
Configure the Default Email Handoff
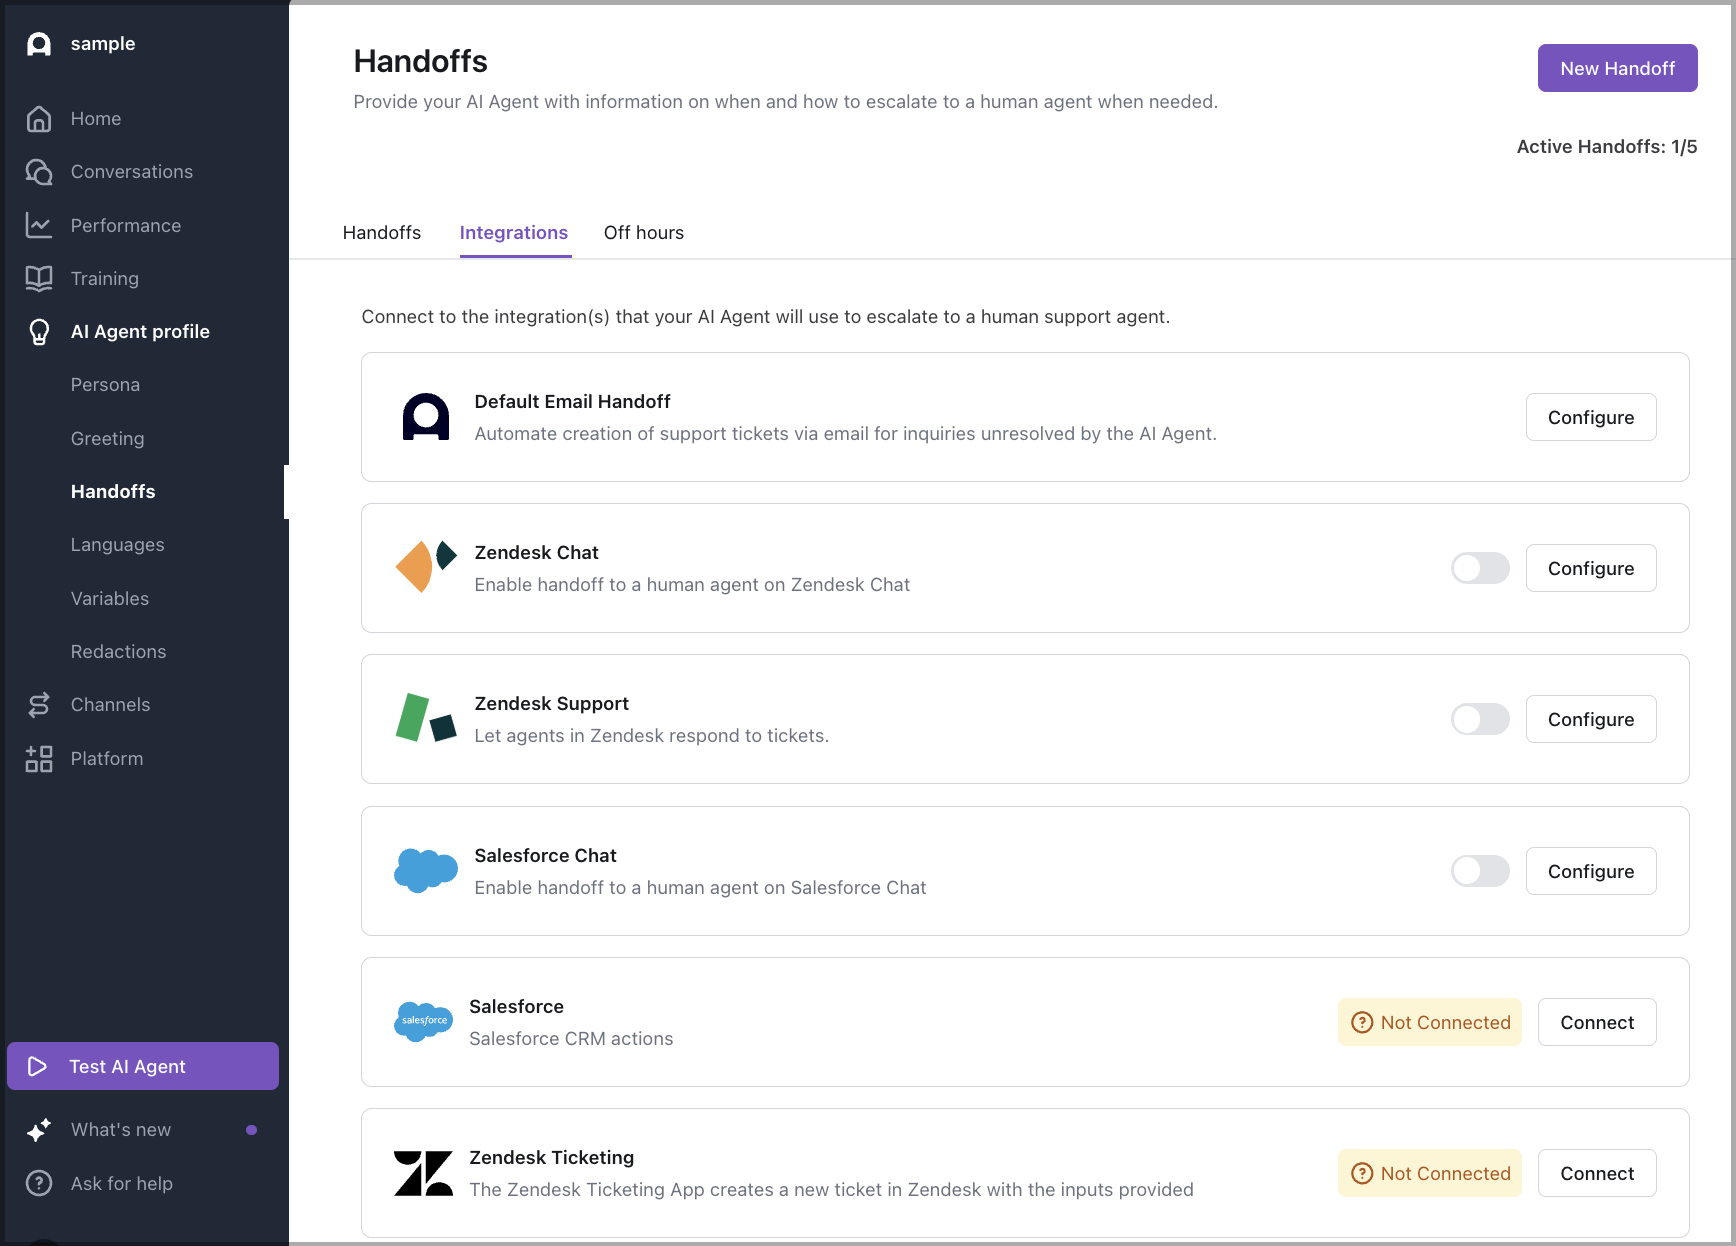1590,417
